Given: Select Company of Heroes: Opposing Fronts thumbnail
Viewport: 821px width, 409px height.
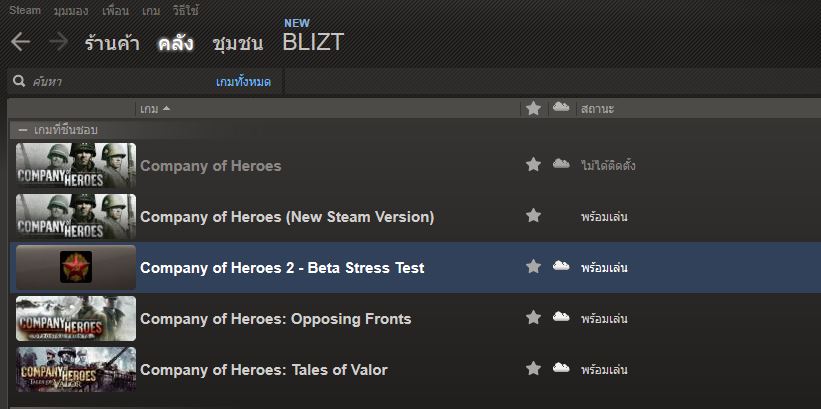Looking at the screenshot, I should 76,318.
